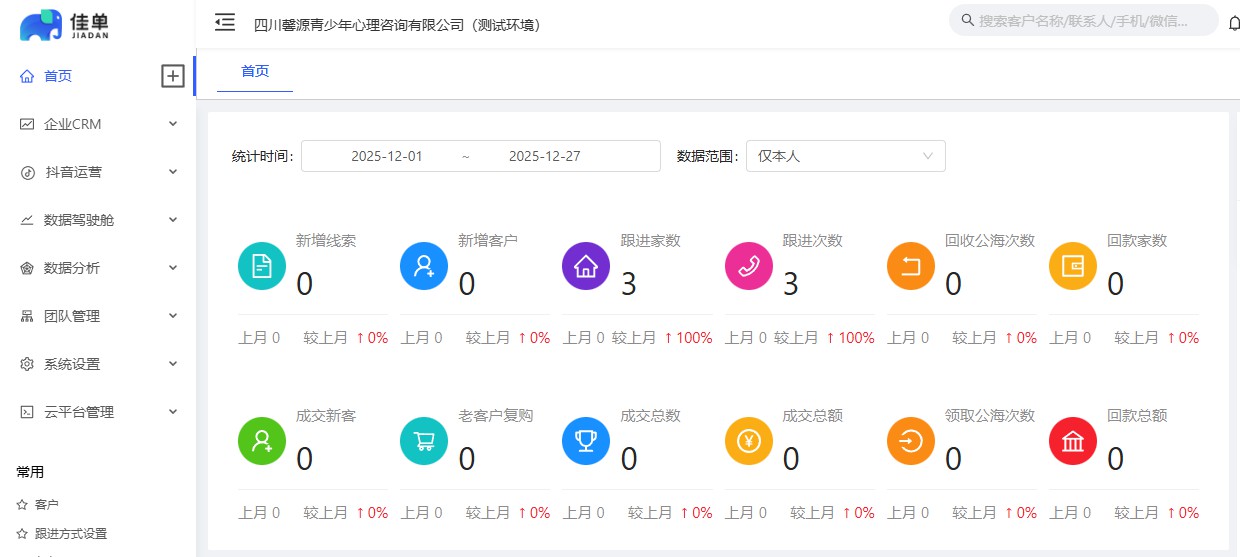Image resolution: width=1240 pixels, height=557 pixels.
Task: Expand the 企业CRM menu chevron
Action: click(173, 124)
